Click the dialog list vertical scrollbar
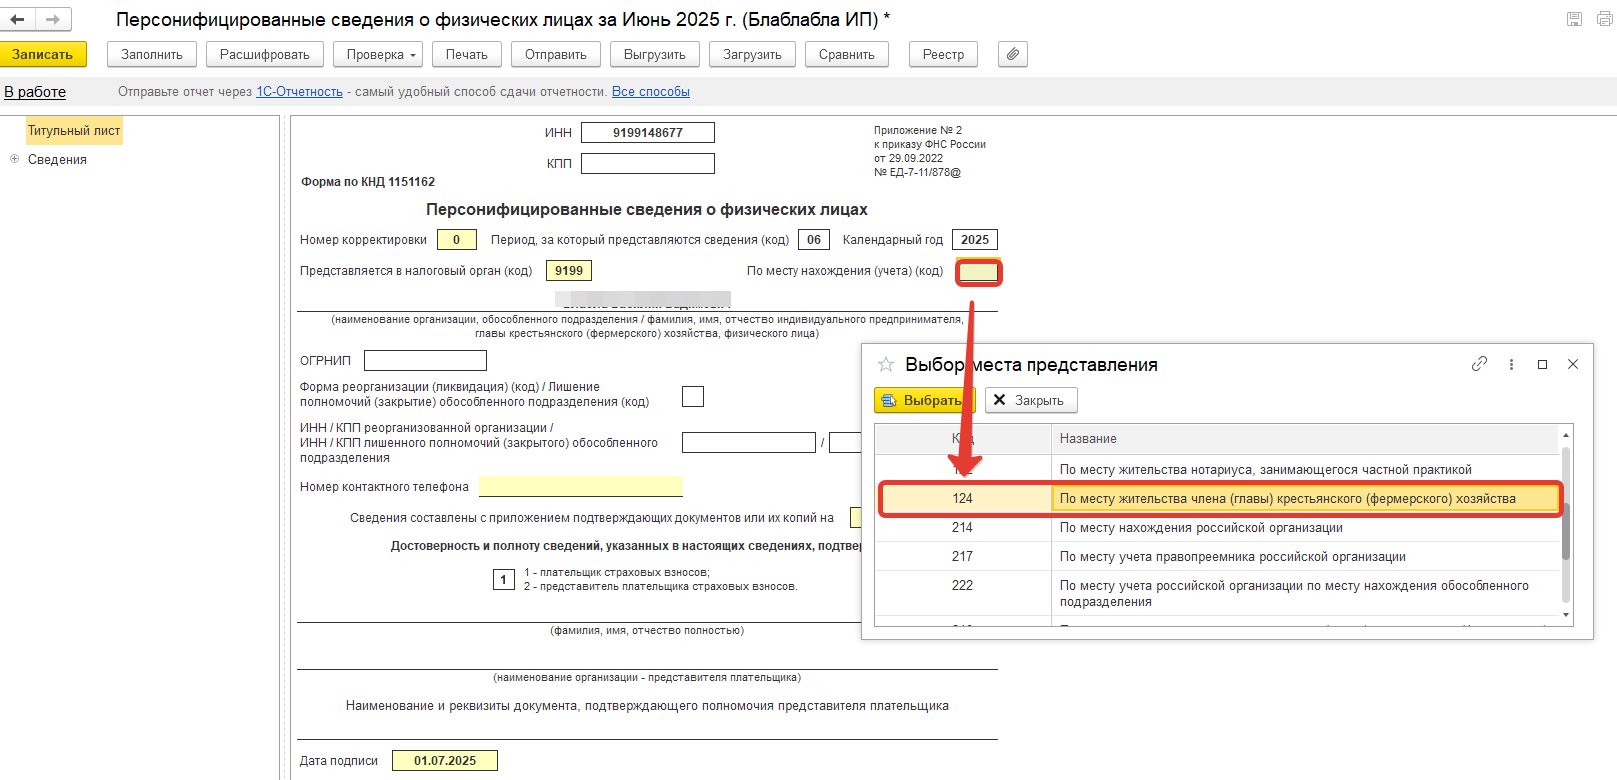 1565,530
